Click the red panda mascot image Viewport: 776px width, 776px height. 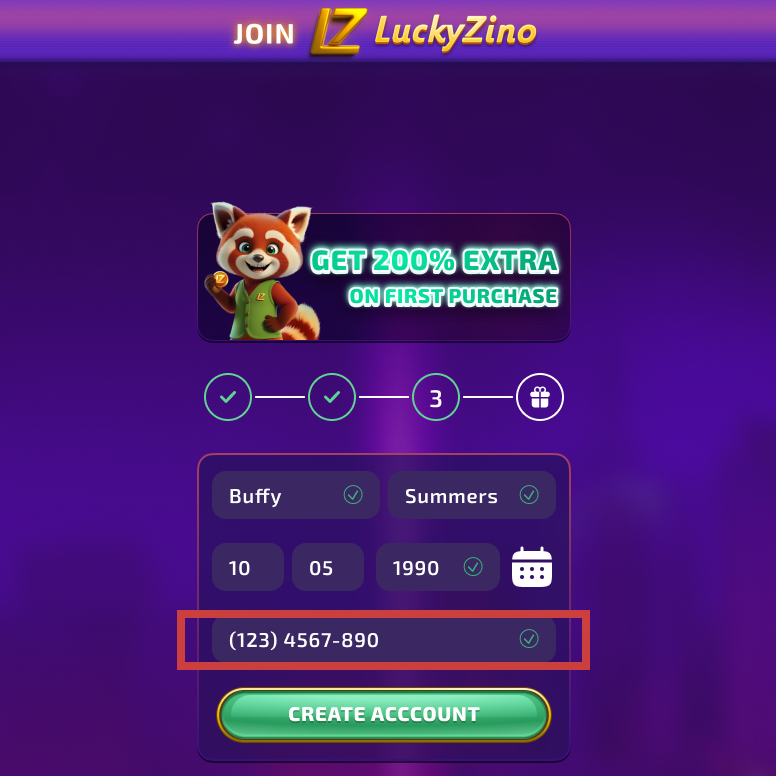[x=261, y=271]
